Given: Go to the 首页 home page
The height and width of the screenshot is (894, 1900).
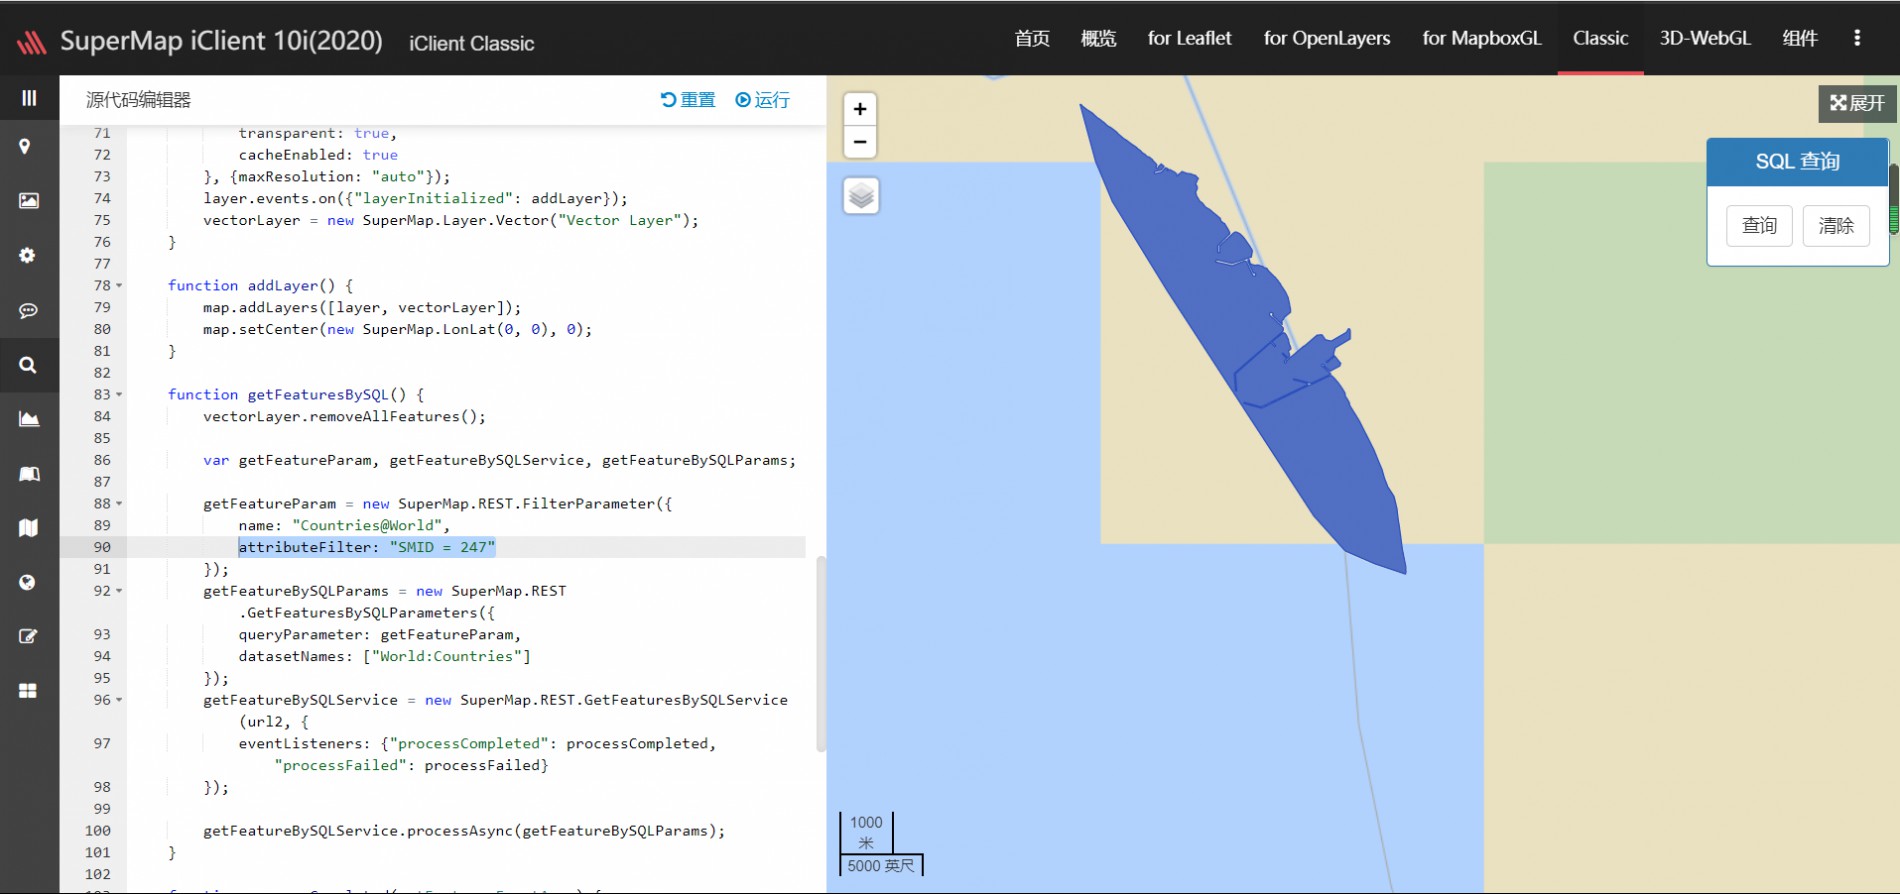Looking at the screenshot, I should pos(1032,38).
